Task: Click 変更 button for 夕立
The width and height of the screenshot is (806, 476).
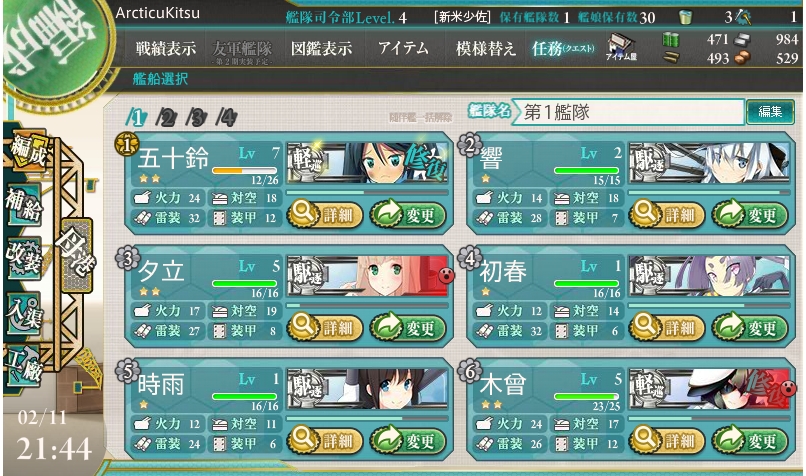Action: tap(408, 327)
